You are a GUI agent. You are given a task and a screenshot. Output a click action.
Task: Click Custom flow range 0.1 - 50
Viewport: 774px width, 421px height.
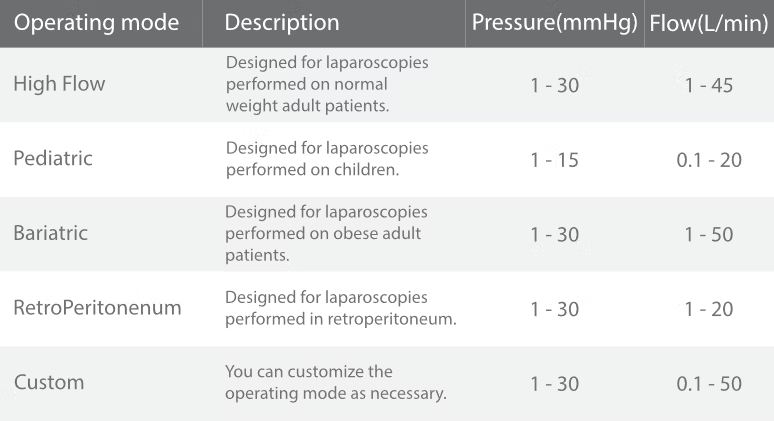[709, 383]
